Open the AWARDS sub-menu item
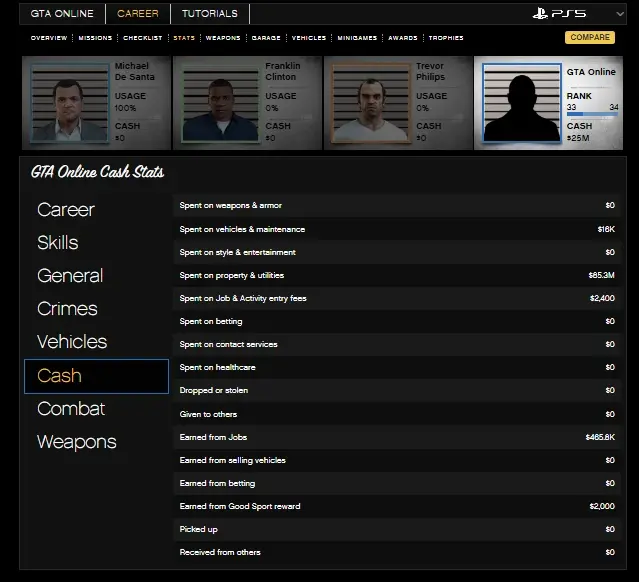 [403, 38]
